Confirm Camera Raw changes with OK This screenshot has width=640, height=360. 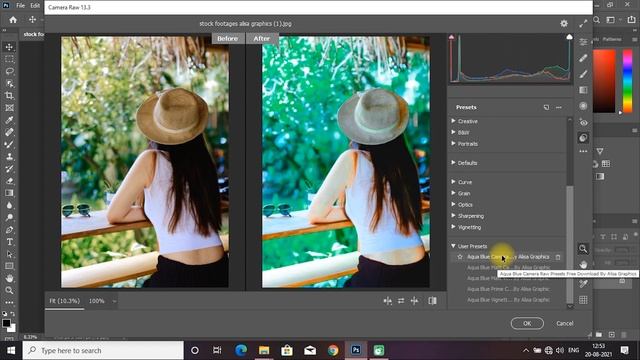[527, 323]
